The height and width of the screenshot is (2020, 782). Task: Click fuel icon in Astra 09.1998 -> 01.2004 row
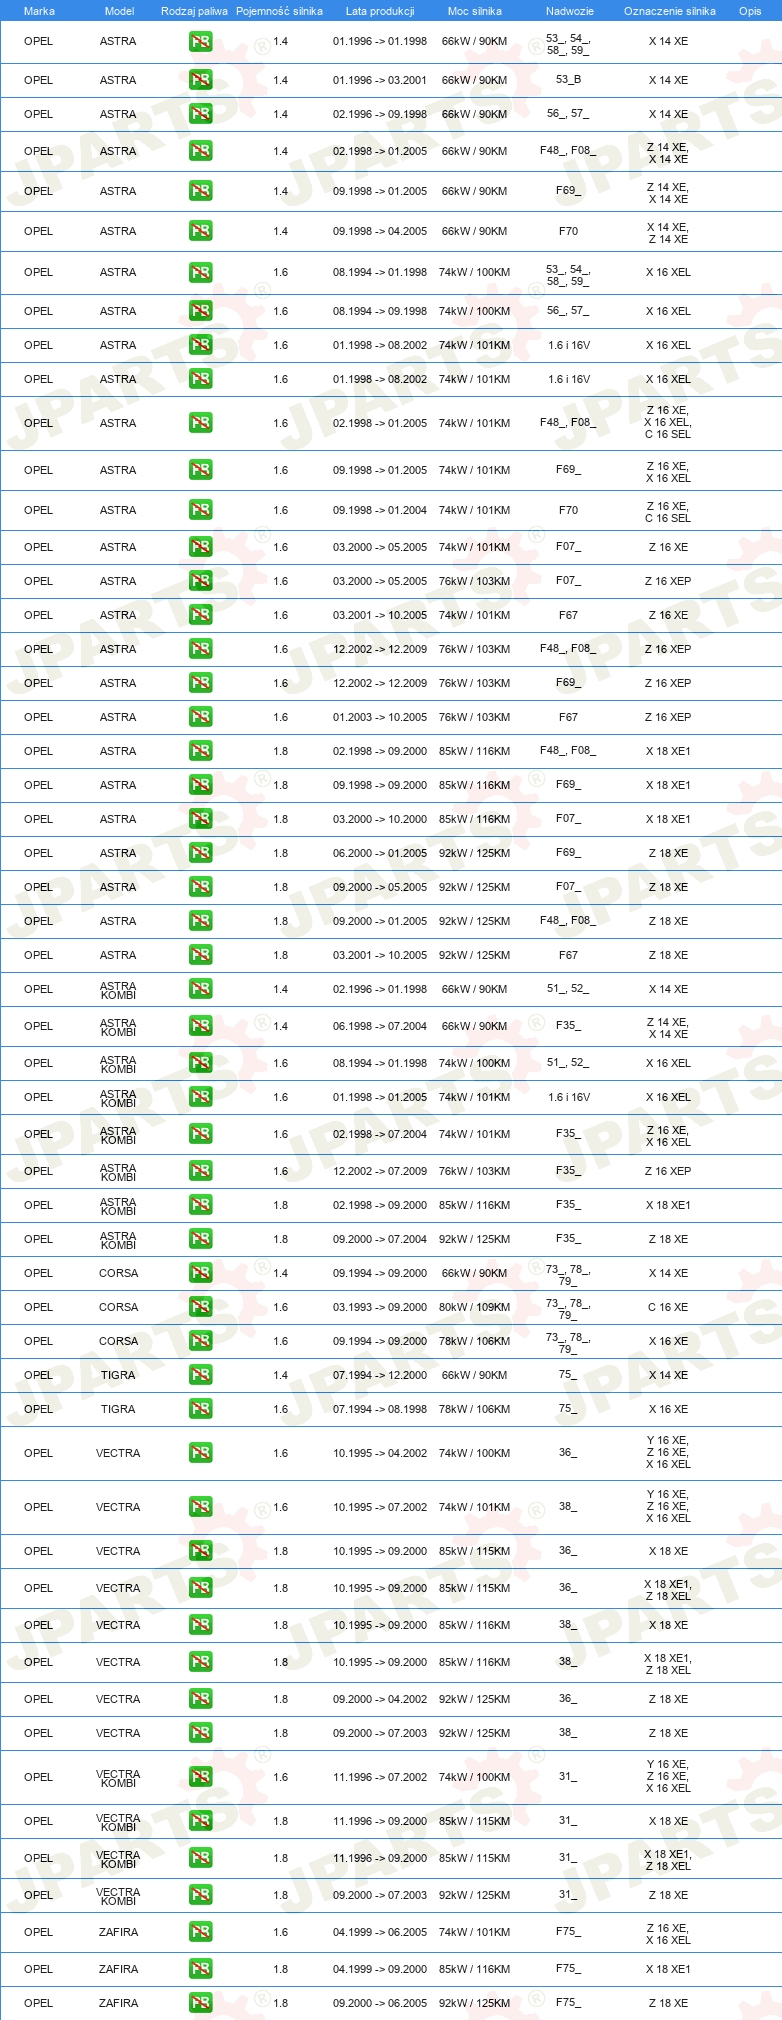tap(200, 510)
